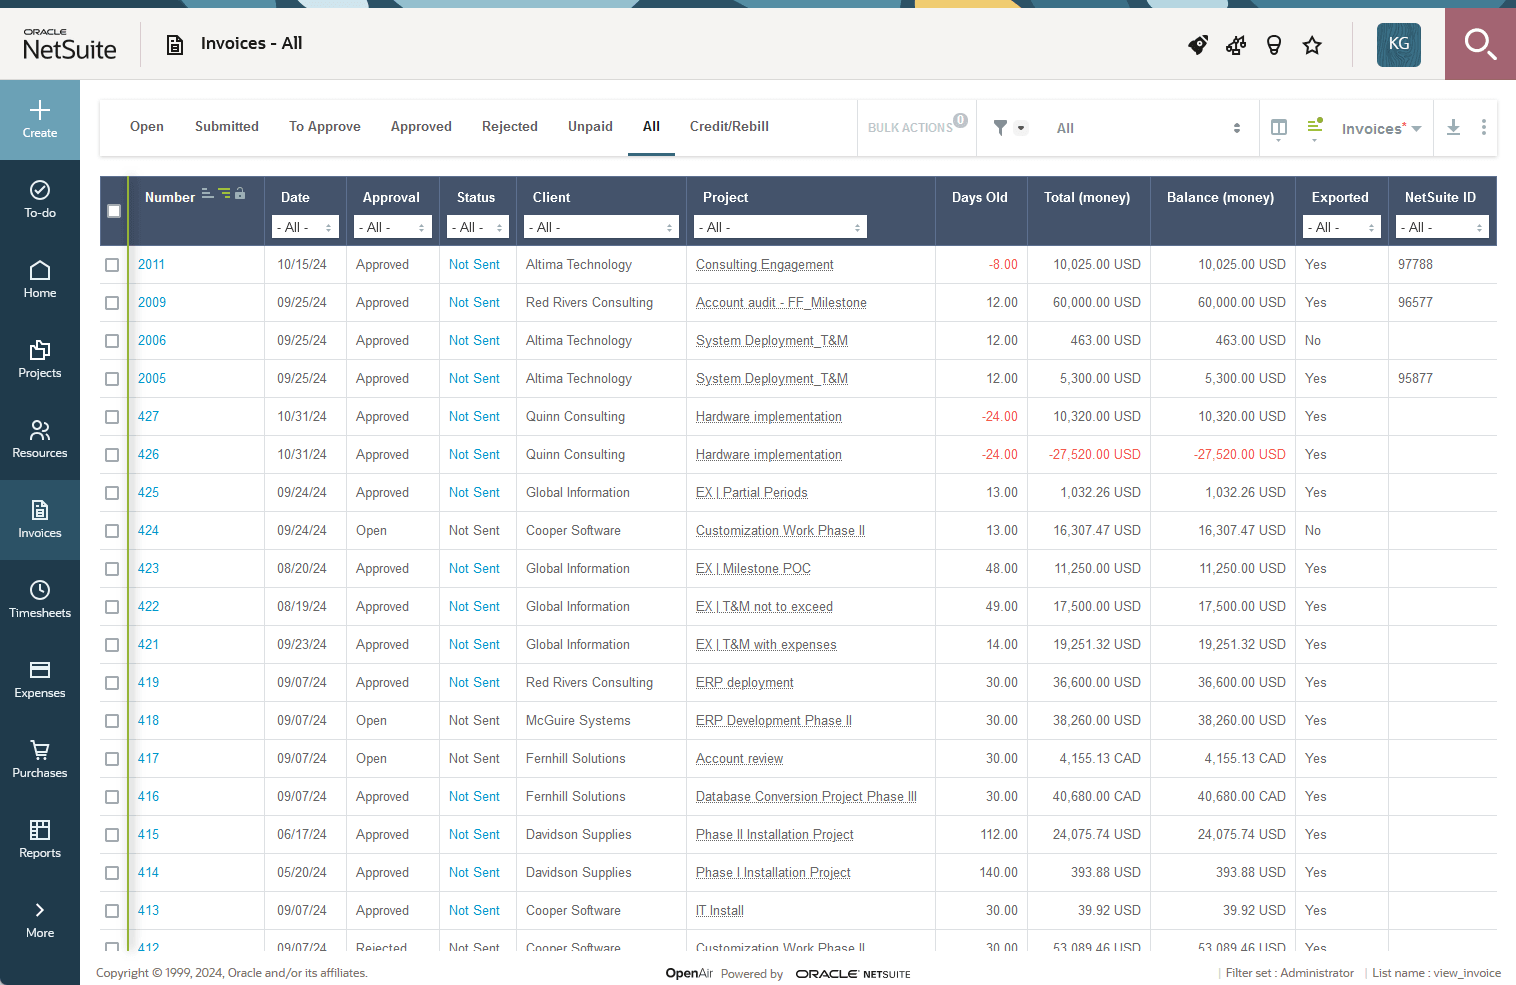Open the Invoices list view dropdown
Viewport: 1516px width, 985px height.
point(1381,128)
